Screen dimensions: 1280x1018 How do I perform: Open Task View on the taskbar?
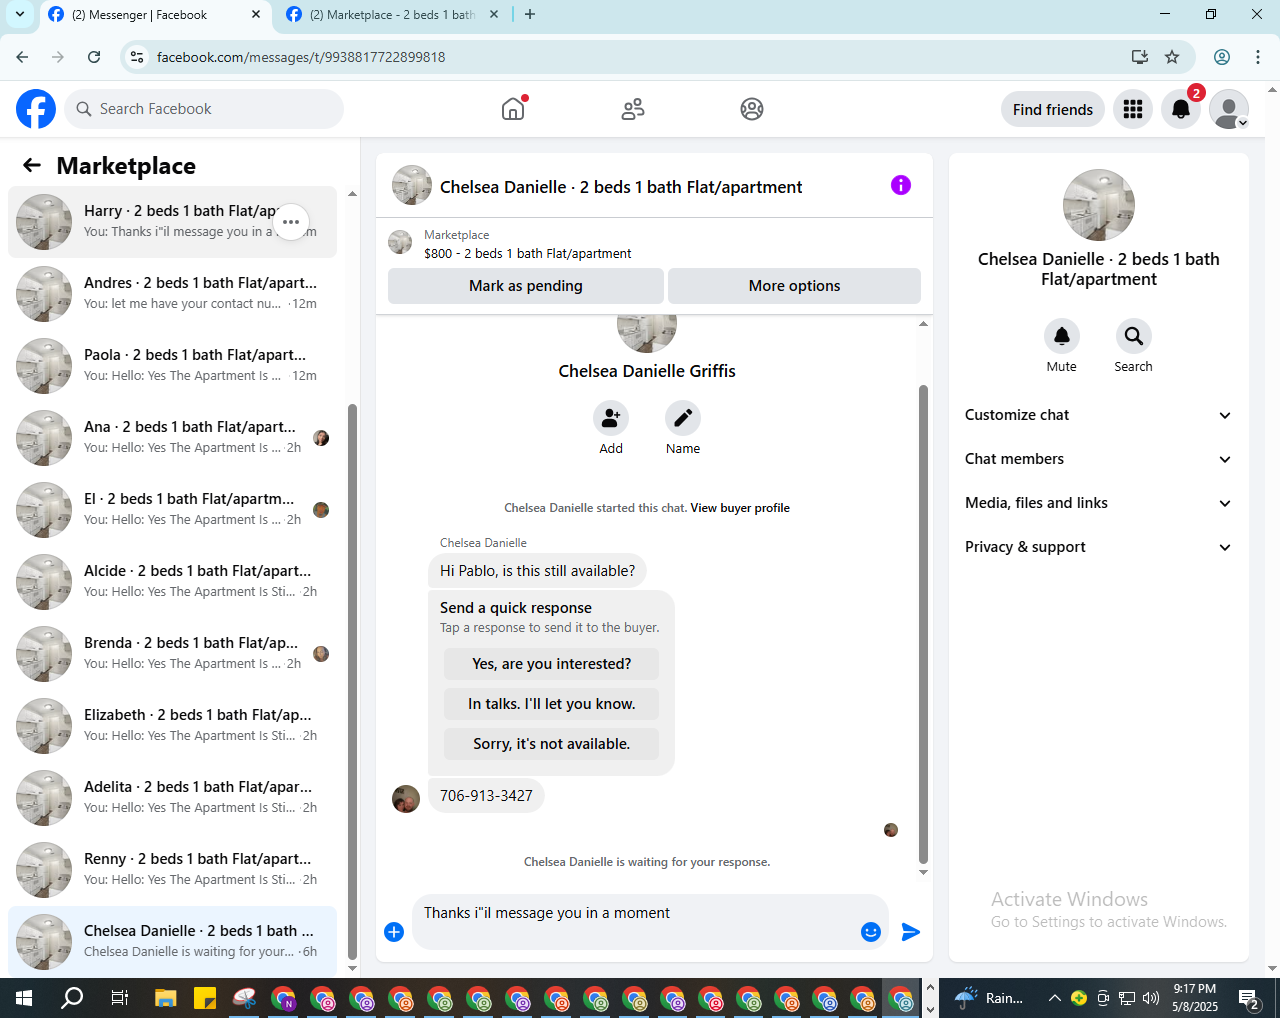pos(119,998)
